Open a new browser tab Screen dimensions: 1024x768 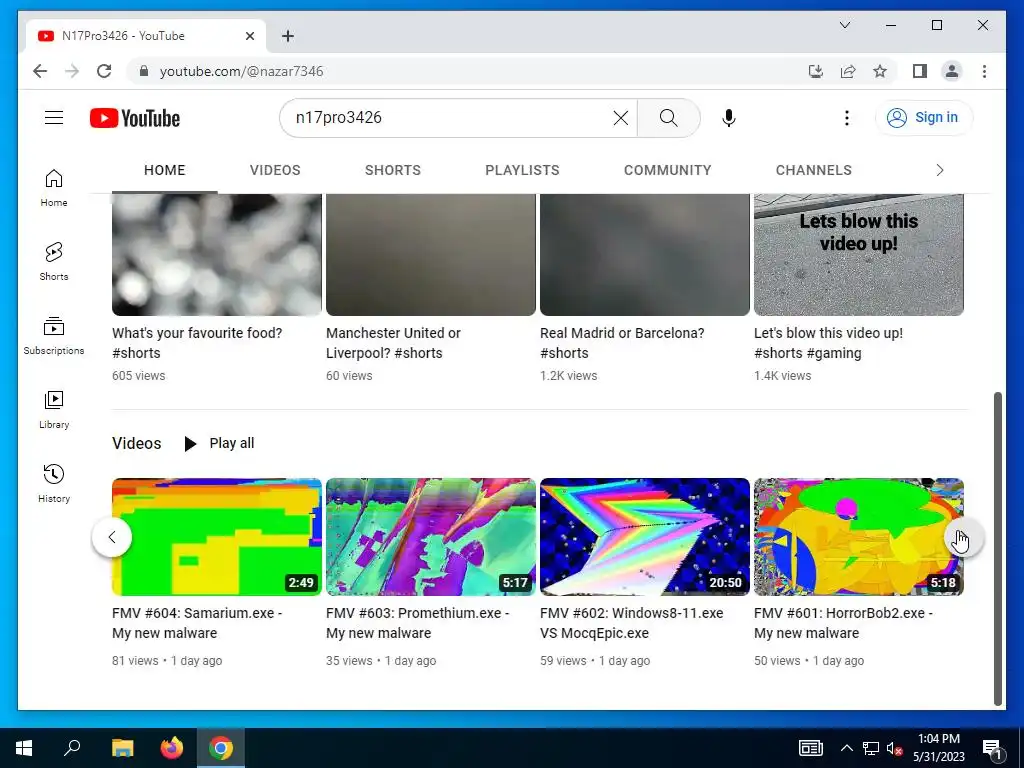[x=288, y=36]
